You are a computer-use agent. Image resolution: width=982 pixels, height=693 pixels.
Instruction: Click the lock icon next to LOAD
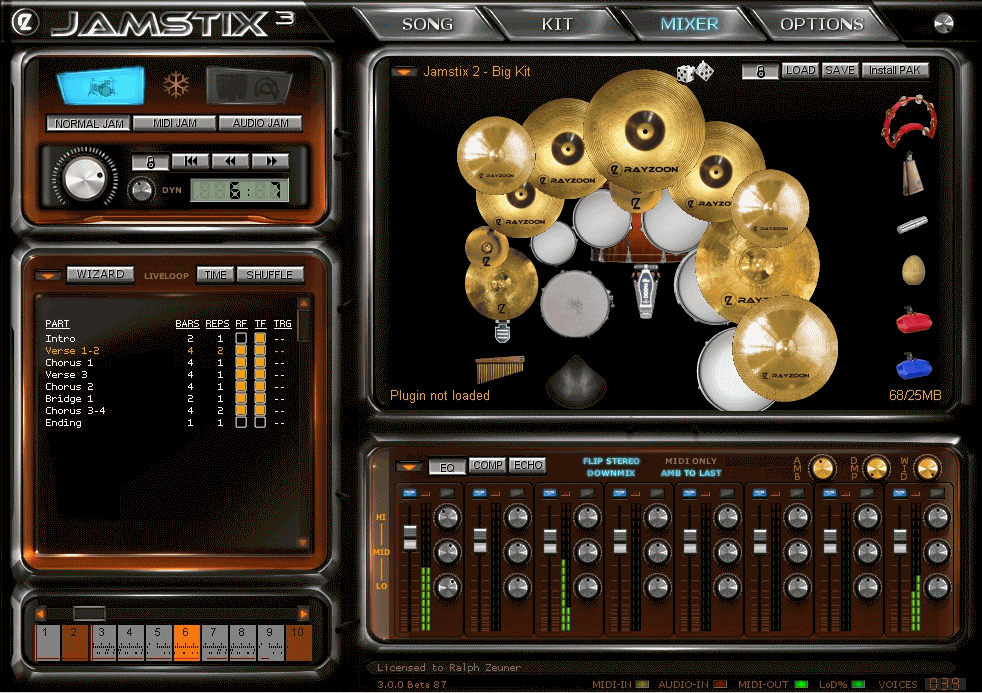[760, 71]
